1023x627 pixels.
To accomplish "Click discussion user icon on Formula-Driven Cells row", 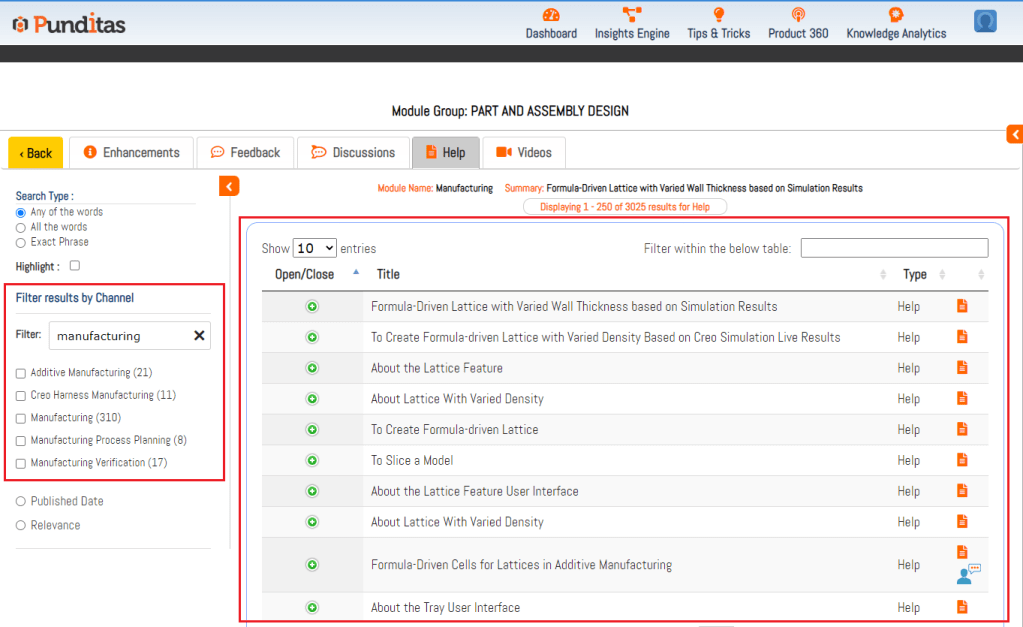I will (x=967, y=574).
